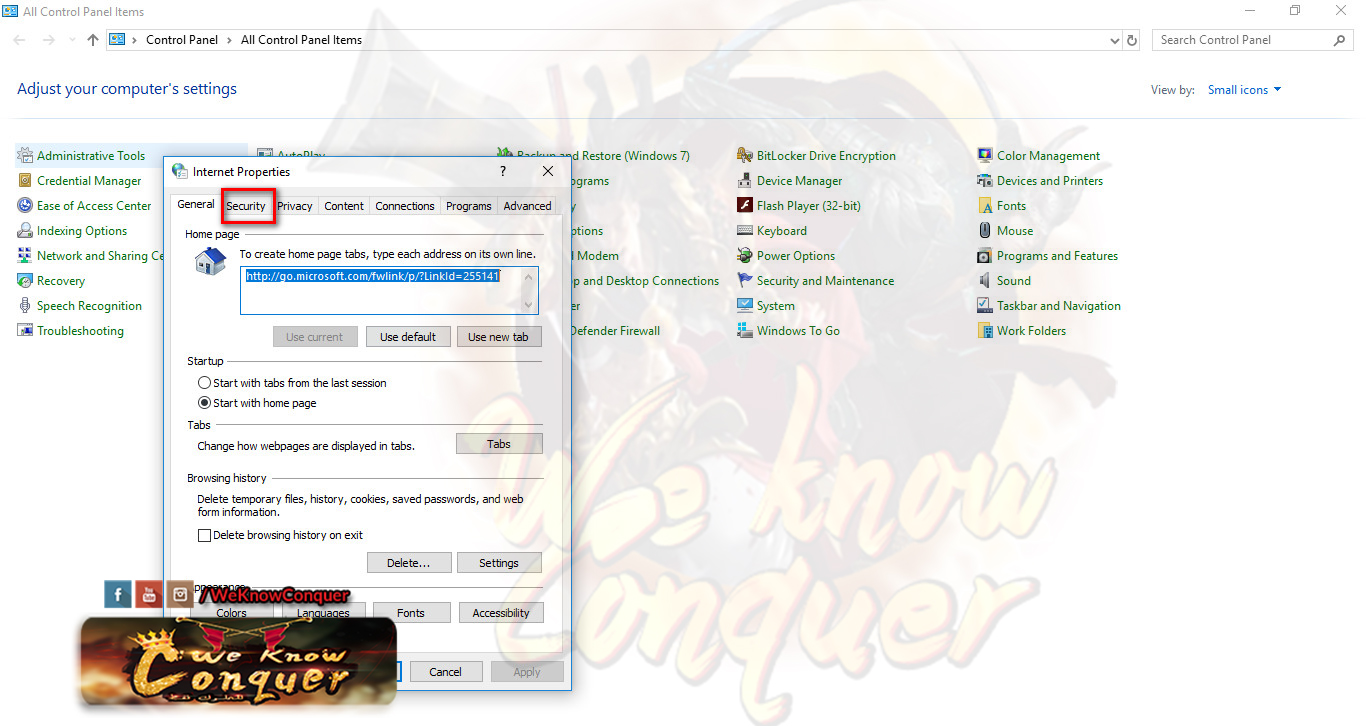Open the Color Management icon
This screenshot has width=1366, height=726.
click(x=985, y=156)
